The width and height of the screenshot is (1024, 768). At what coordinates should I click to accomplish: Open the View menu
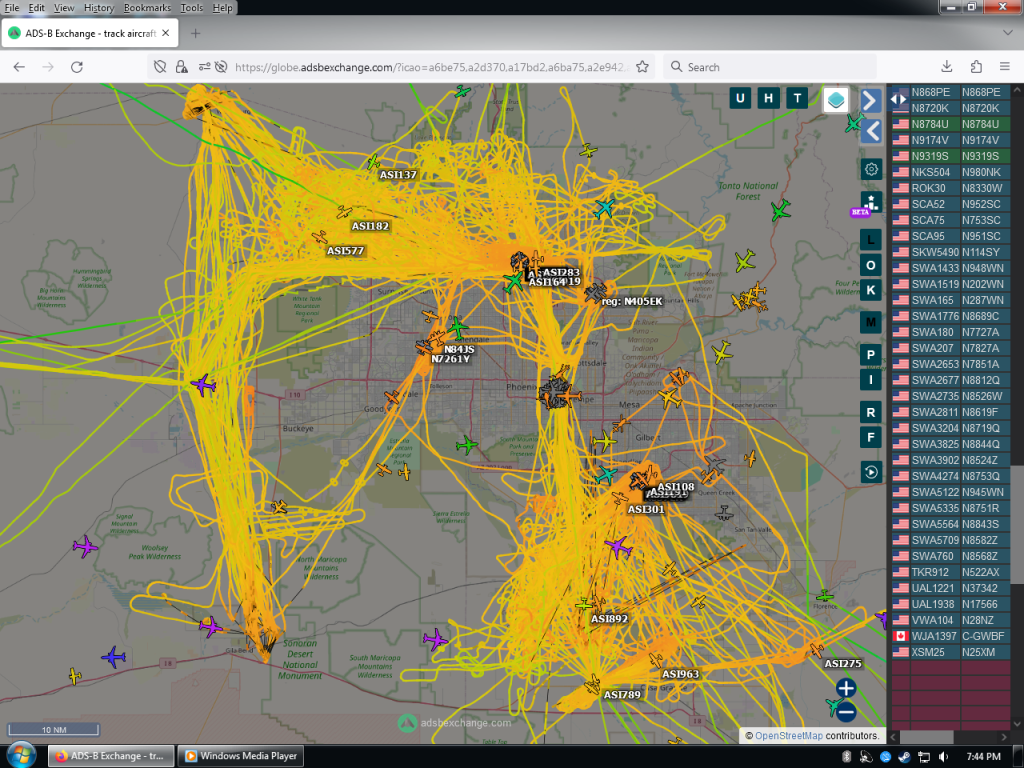click(64, 8)
